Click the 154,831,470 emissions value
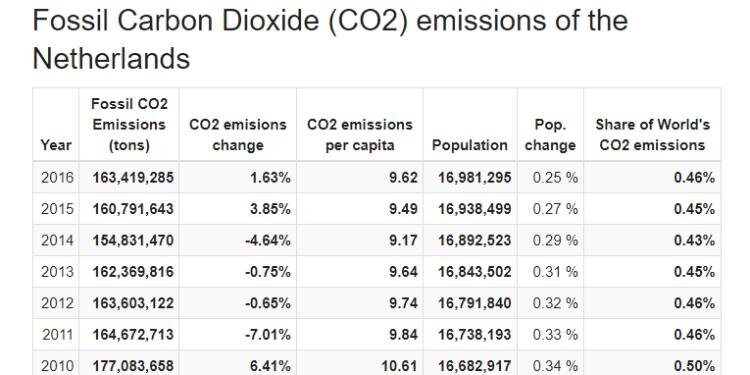The height and width of the screenshot is (375, 750). (x=133, y=240)
